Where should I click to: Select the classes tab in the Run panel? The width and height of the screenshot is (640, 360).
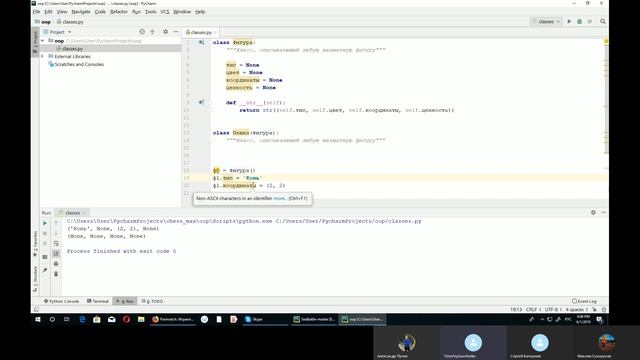point(72,213)
